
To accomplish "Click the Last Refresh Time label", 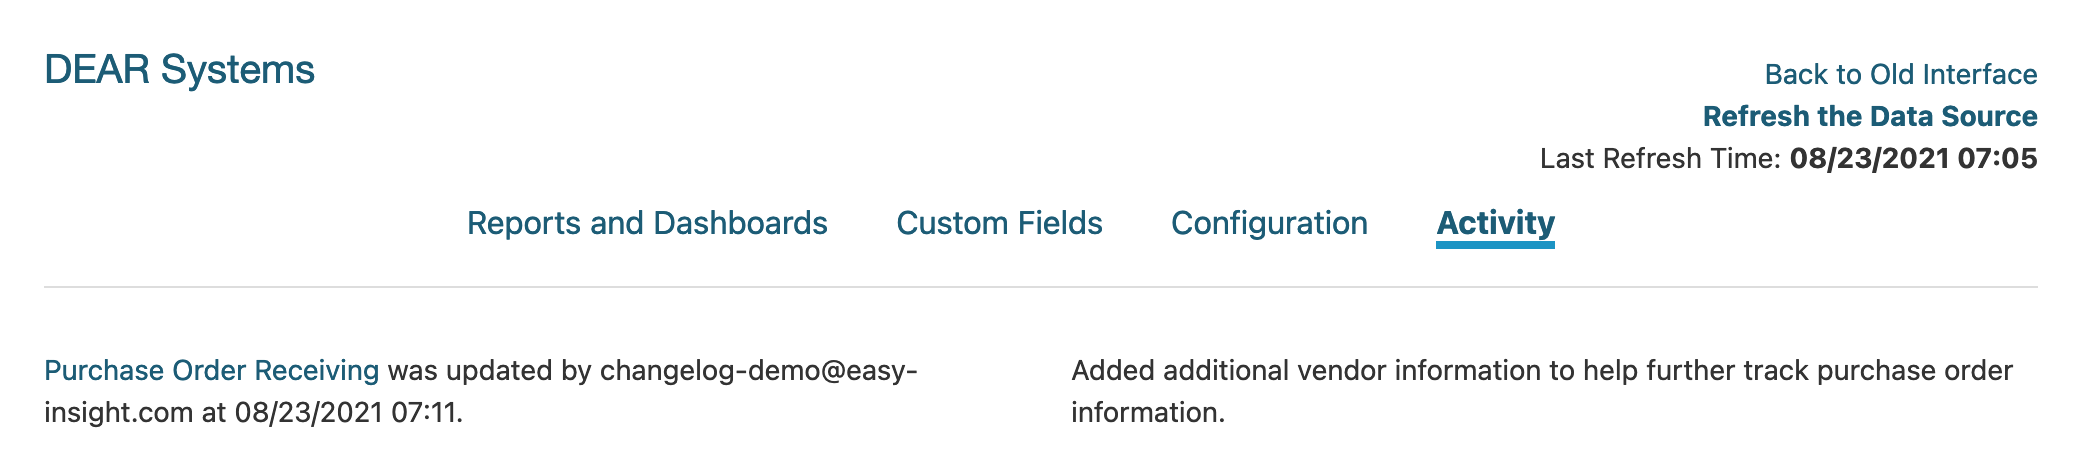I will coord(1660,158).
